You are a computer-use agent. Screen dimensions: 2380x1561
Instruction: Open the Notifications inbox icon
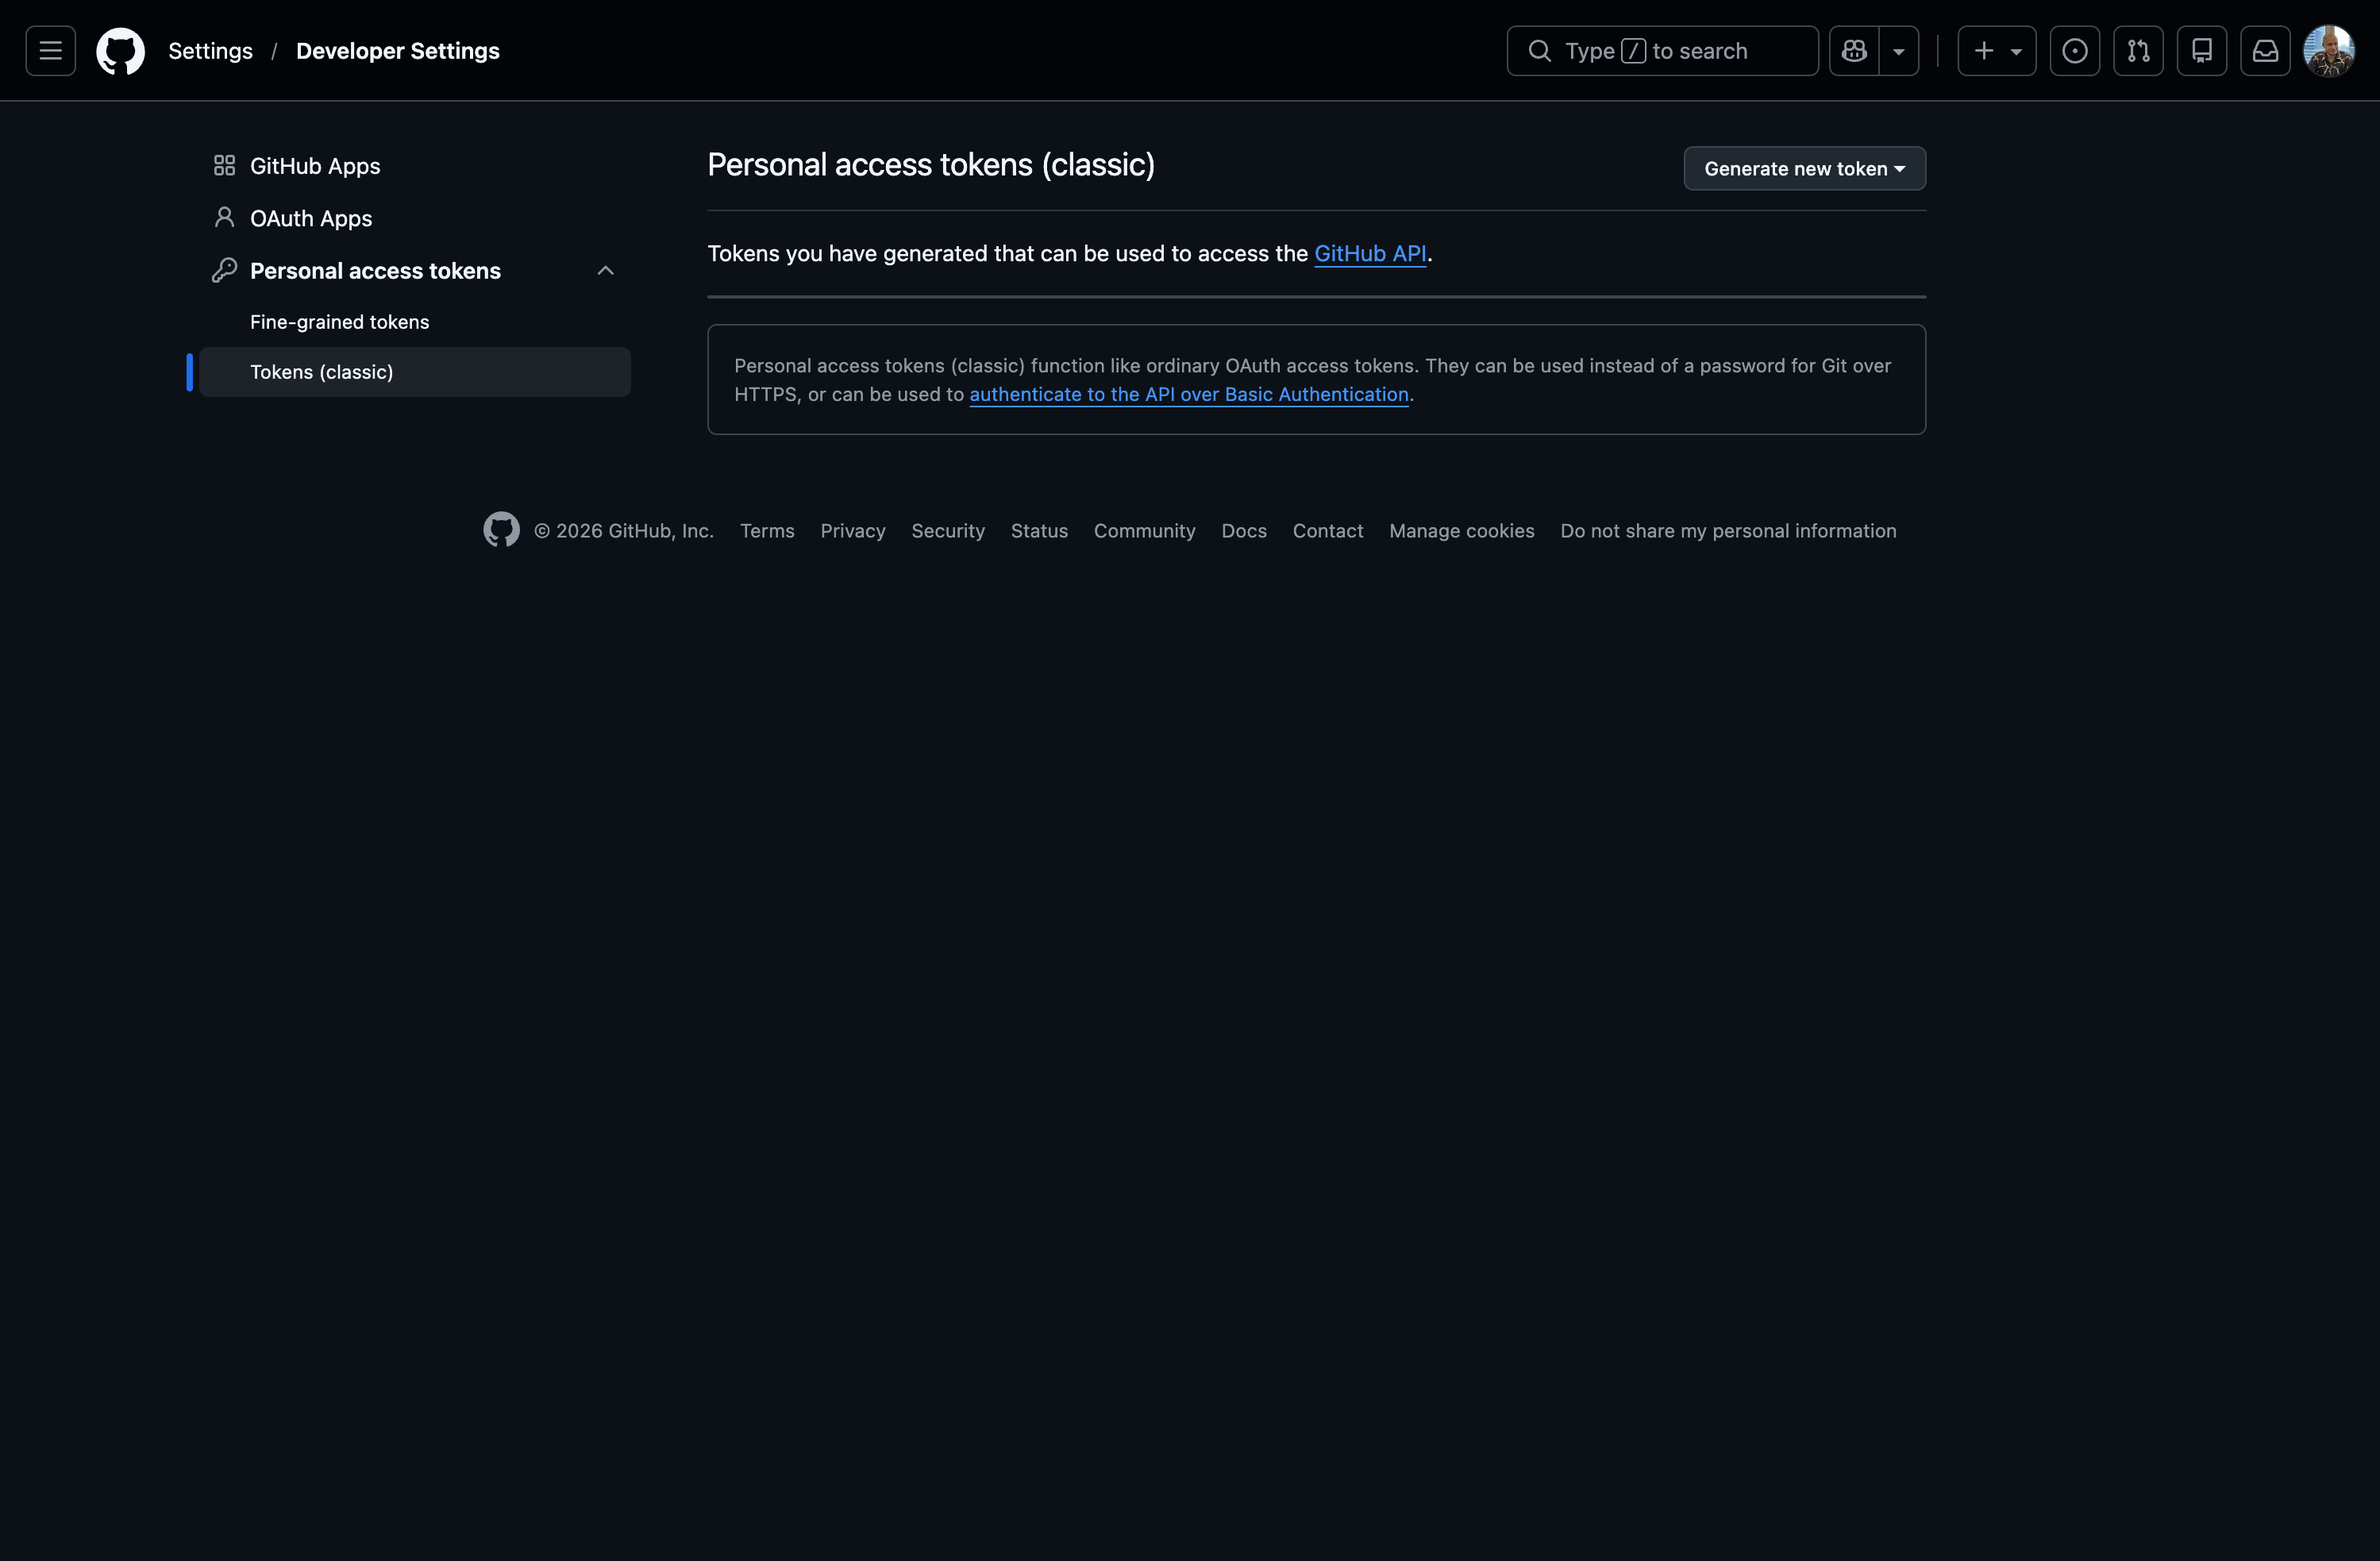(2265, 51)
